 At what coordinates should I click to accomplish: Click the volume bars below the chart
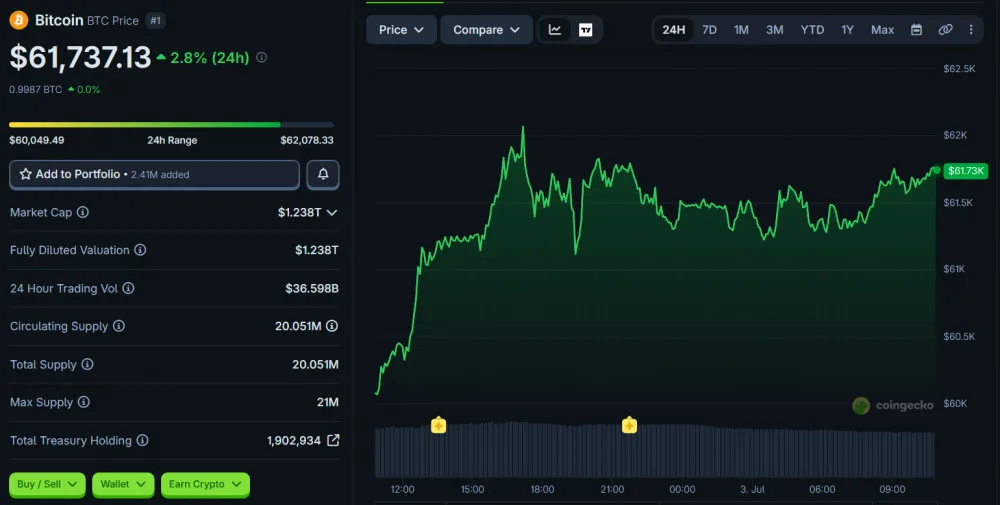(x=654, y=450)
